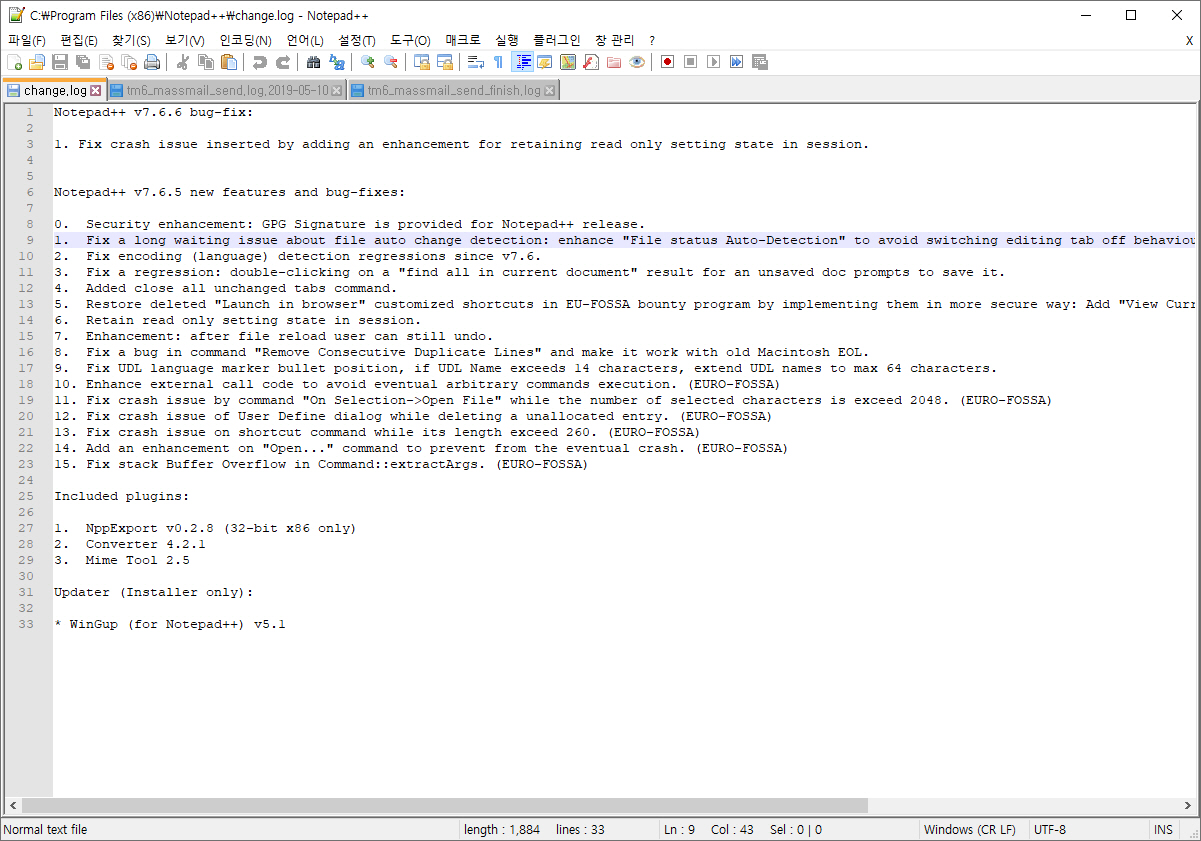Click 'Normal text file' in status bar
The height and width of the screenshot is (841, 1201).
(46, 830)
